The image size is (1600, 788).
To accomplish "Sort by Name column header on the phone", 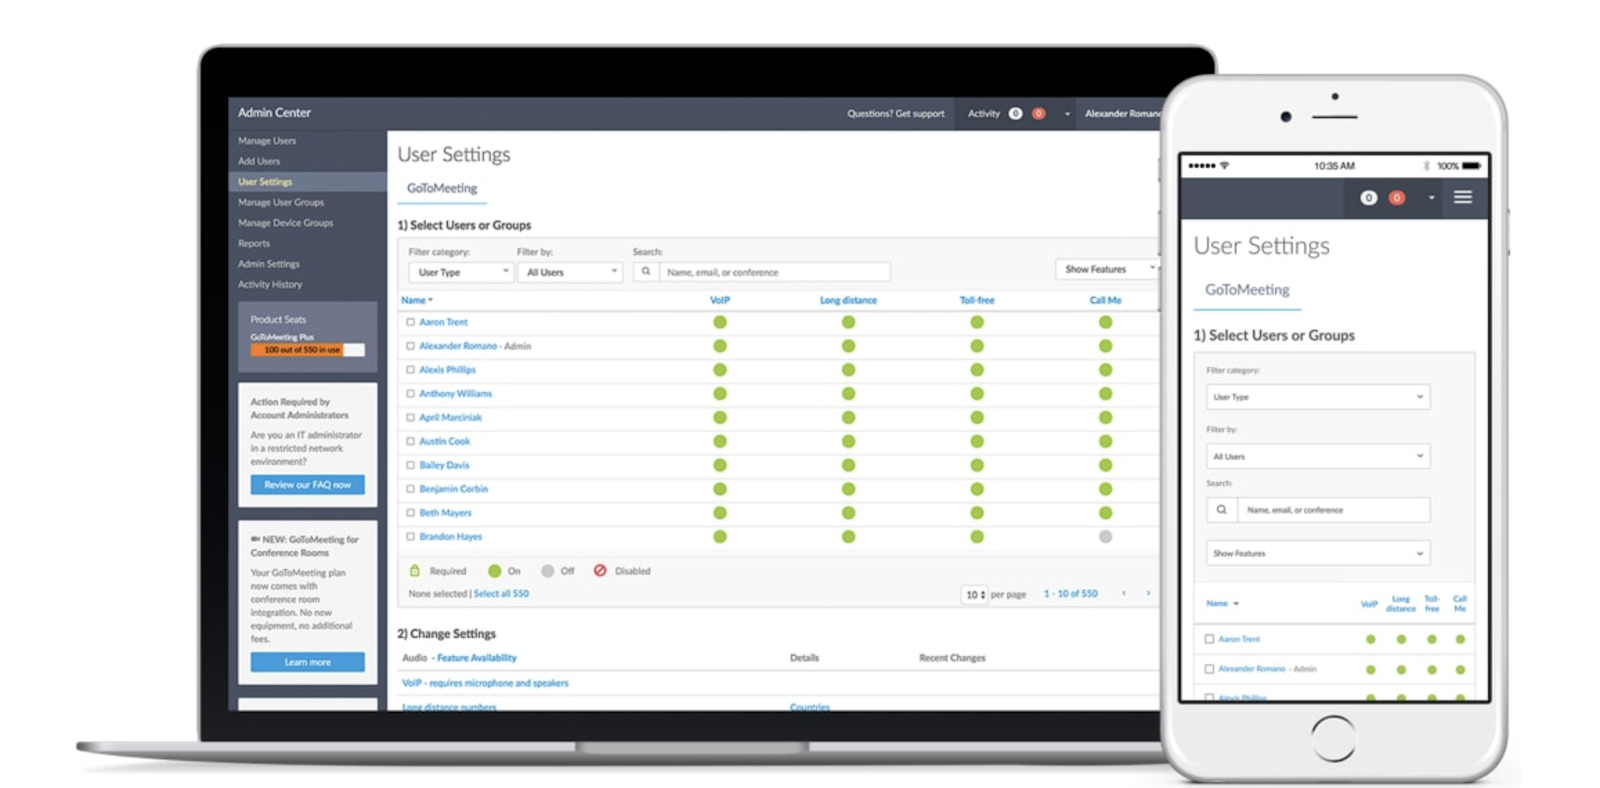I will 1222,603.
